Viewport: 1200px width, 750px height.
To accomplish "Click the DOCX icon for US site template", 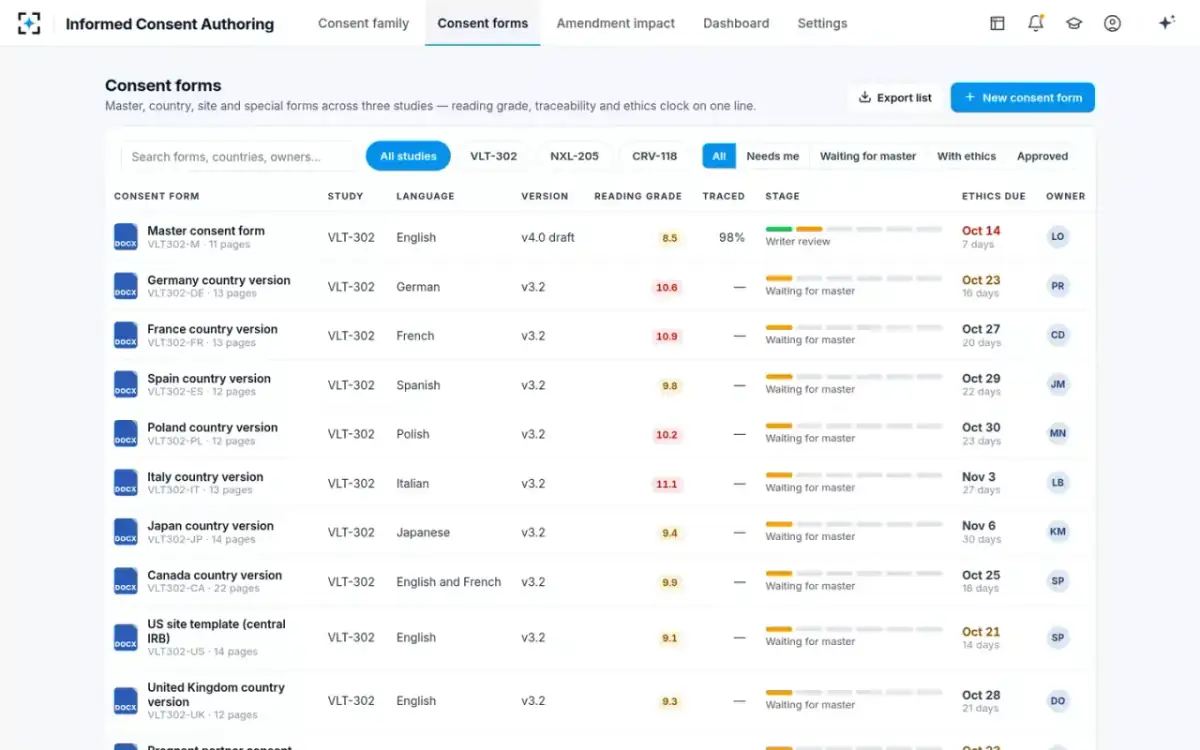I will 125,637.
